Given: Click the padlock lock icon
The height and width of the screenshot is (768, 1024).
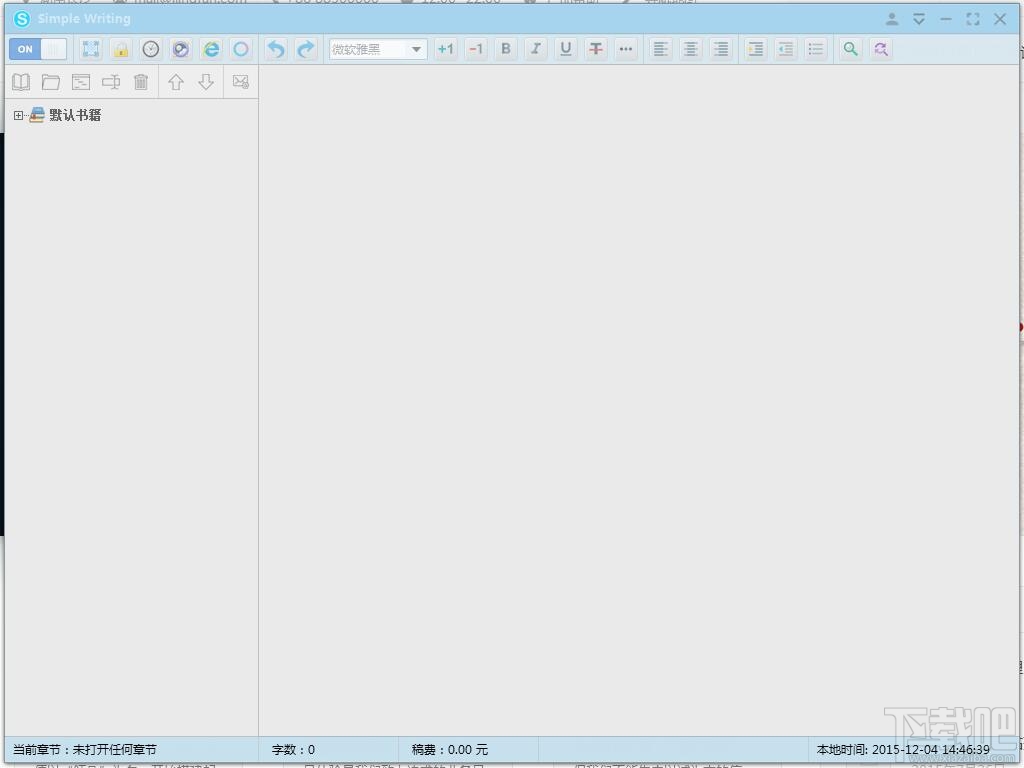Looking at the screenshot, I should tap(121, 49).
